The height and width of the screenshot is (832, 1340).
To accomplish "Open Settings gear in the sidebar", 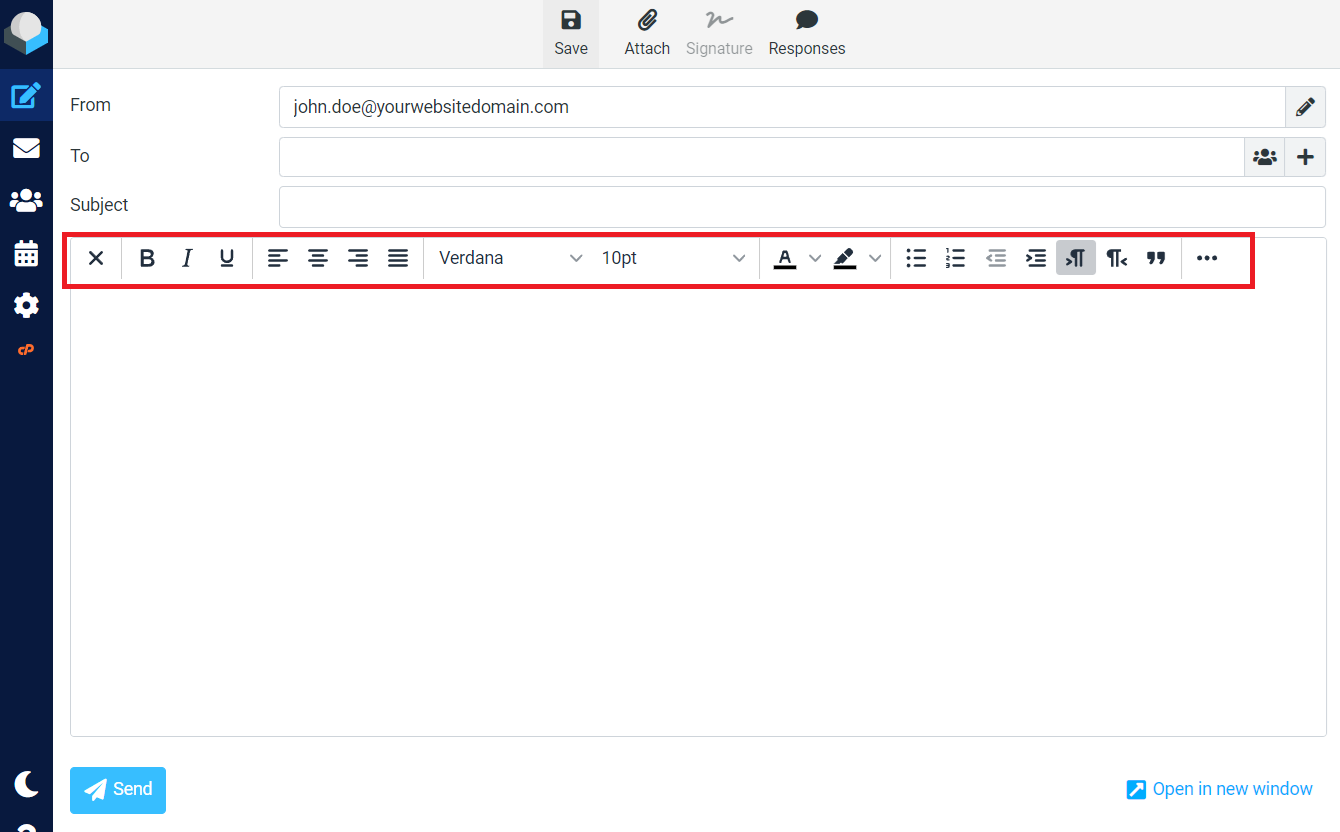I will (26, 305).
